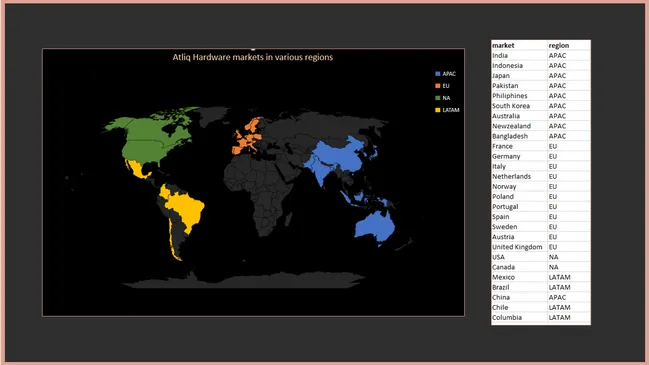Click Mexico on the world map
Screen dimensions: 650x365
(138, 169)
